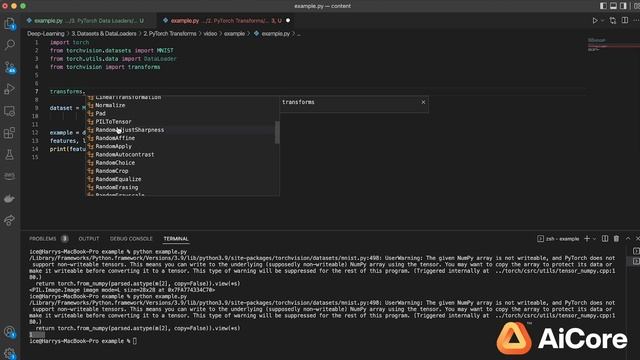Screen dimensions: 640x360
Task: Open the Testing flask view
Action: click(x=9, y=155)
